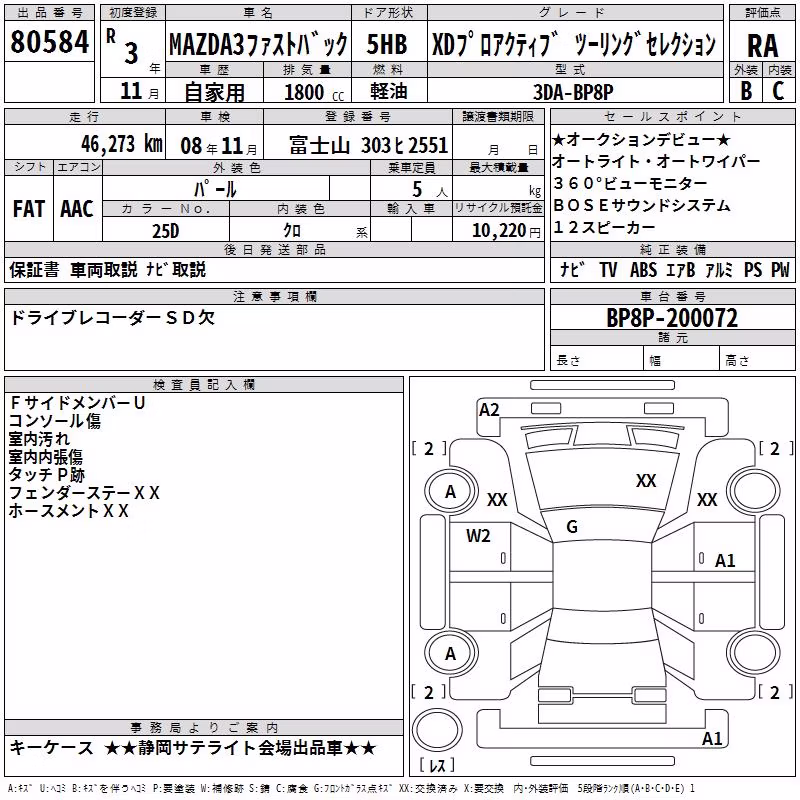Viewport: 800px width, 800px height.
Task: Click the caution note ドライブレコーダーSD欠
Action: point(112,317)
